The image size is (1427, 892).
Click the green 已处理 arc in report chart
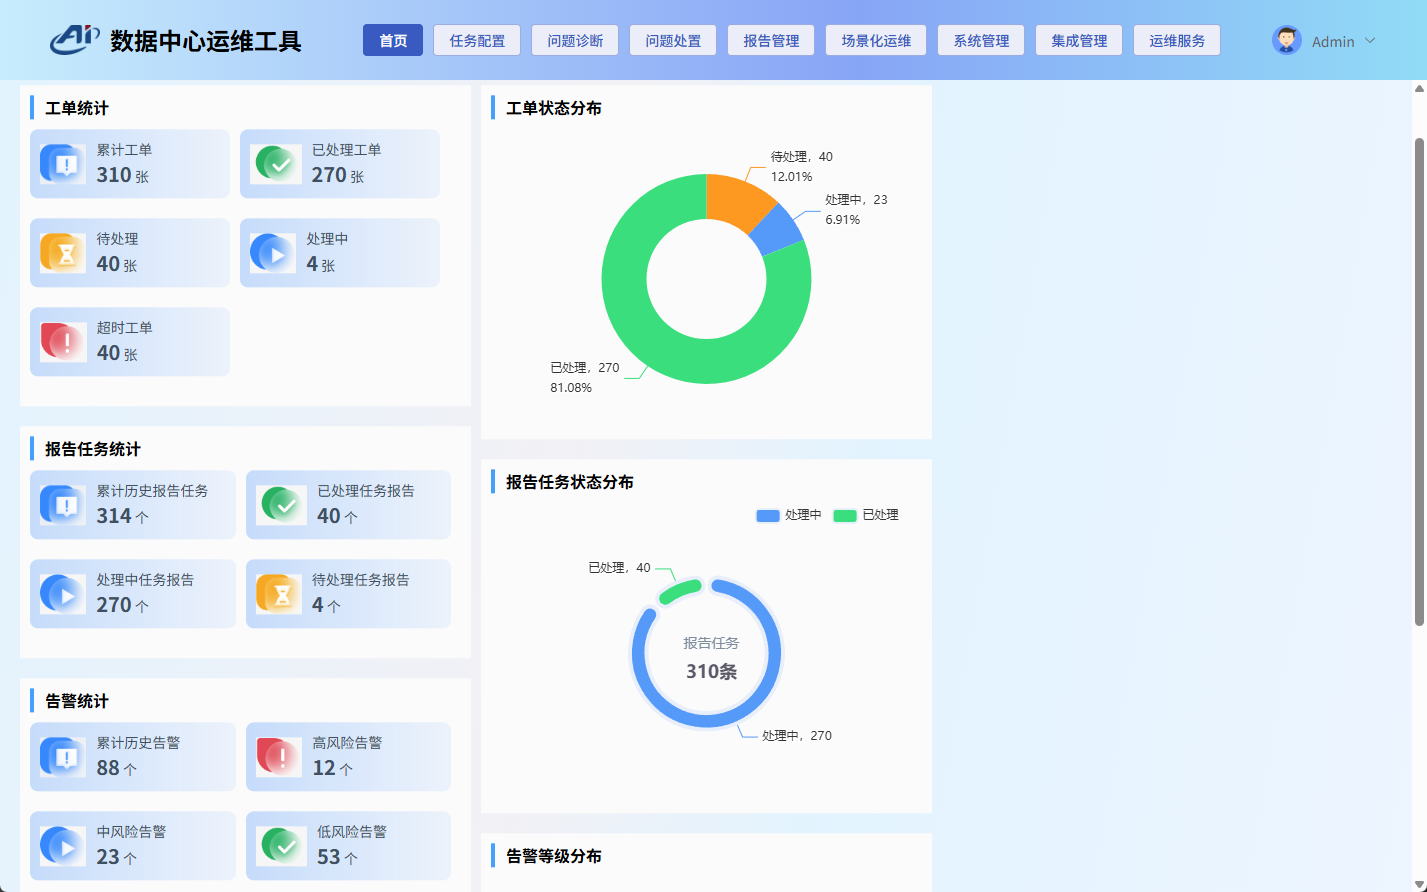pyautogui.click(x=680, y=591)
